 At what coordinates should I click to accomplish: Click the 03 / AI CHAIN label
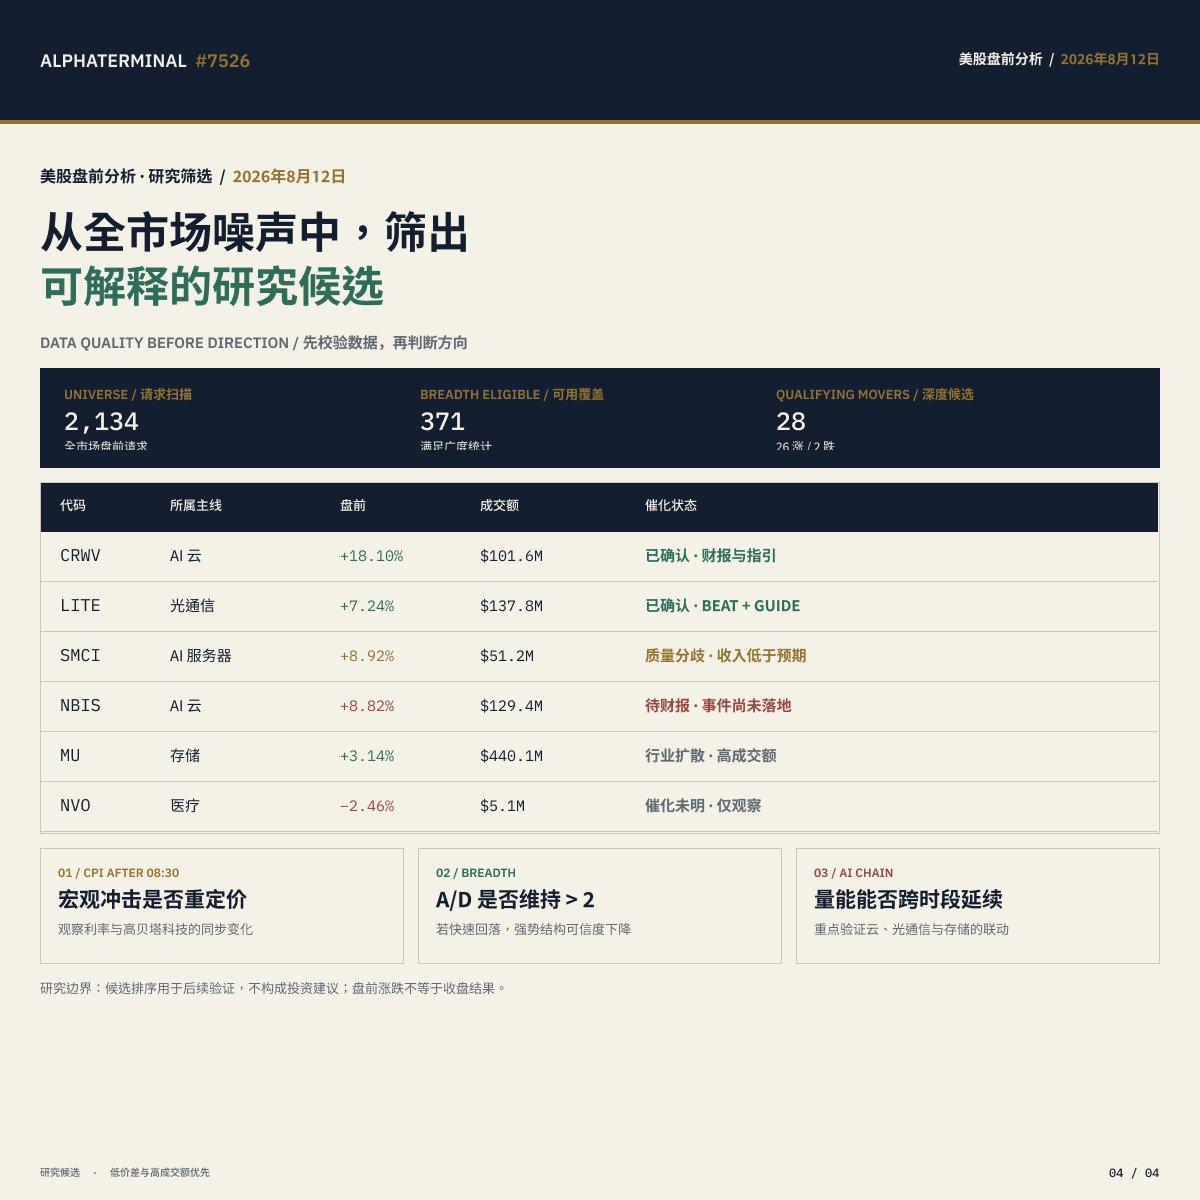click(x=853, y=873)
